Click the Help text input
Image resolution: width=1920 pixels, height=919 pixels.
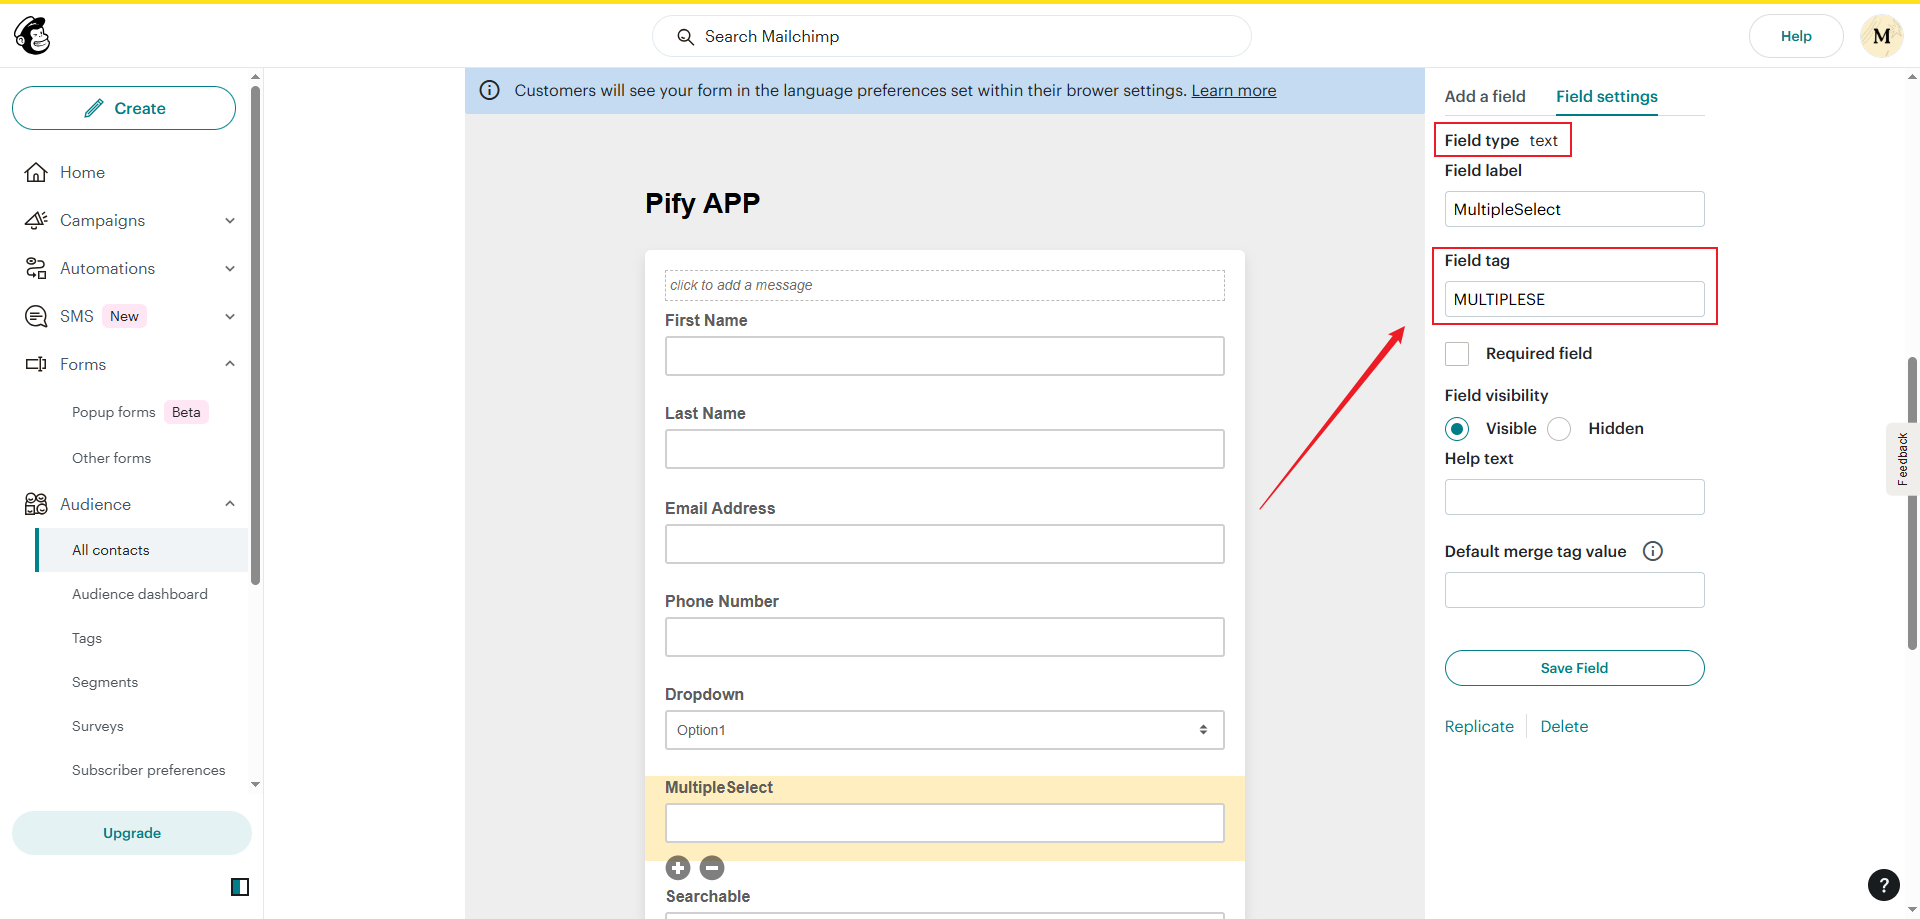1575,497
